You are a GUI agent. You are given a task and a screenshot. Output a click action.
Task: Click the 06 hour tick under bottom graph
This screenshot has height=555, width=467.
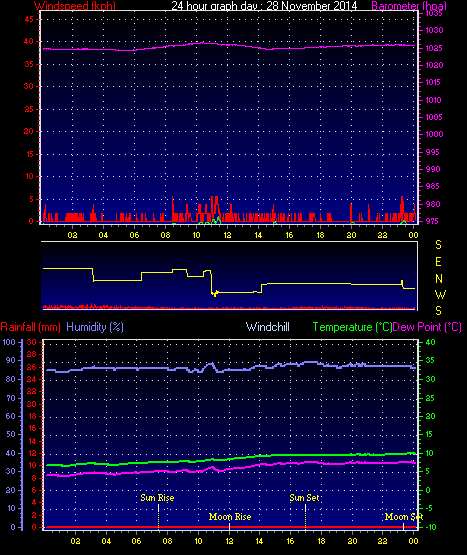[136, 541]
